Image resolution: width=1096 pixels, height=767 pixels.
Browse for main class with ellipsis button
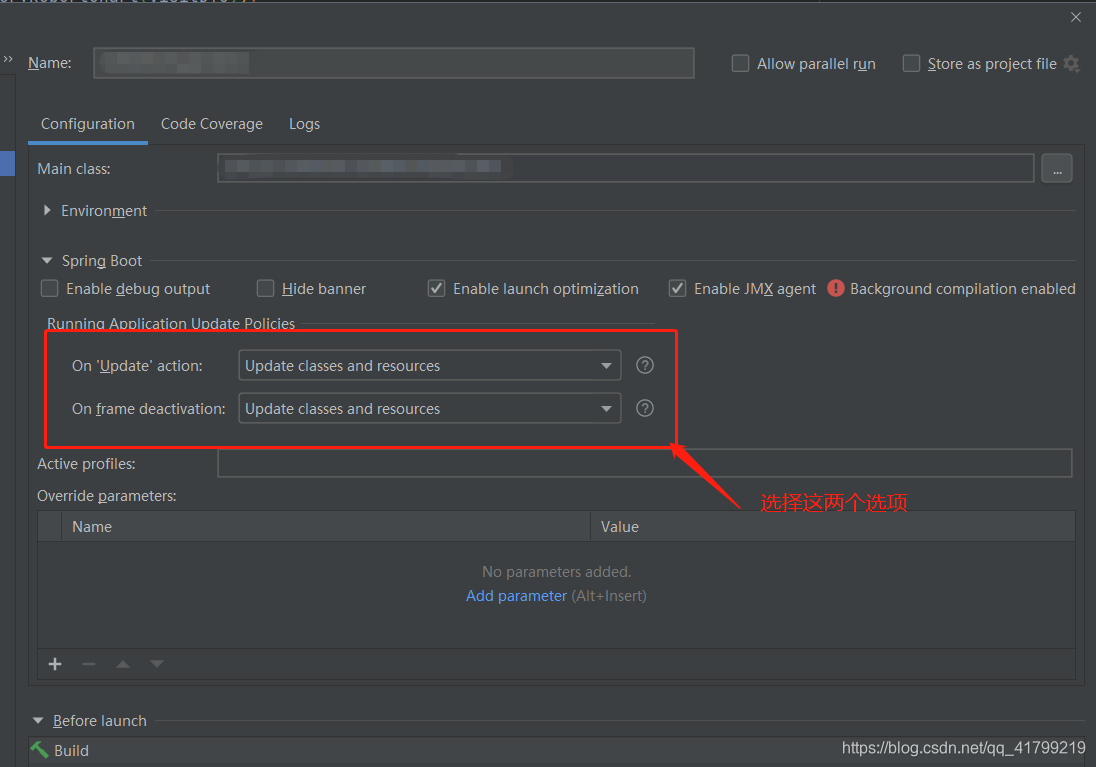pos(1057,169)
